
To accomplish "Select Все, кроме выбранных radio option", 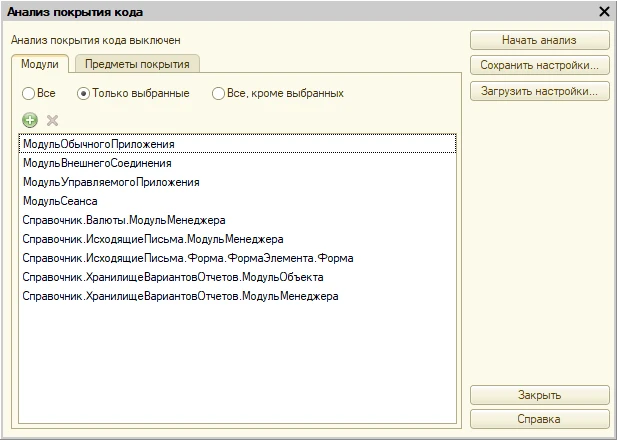I will [x=218, y=94].
